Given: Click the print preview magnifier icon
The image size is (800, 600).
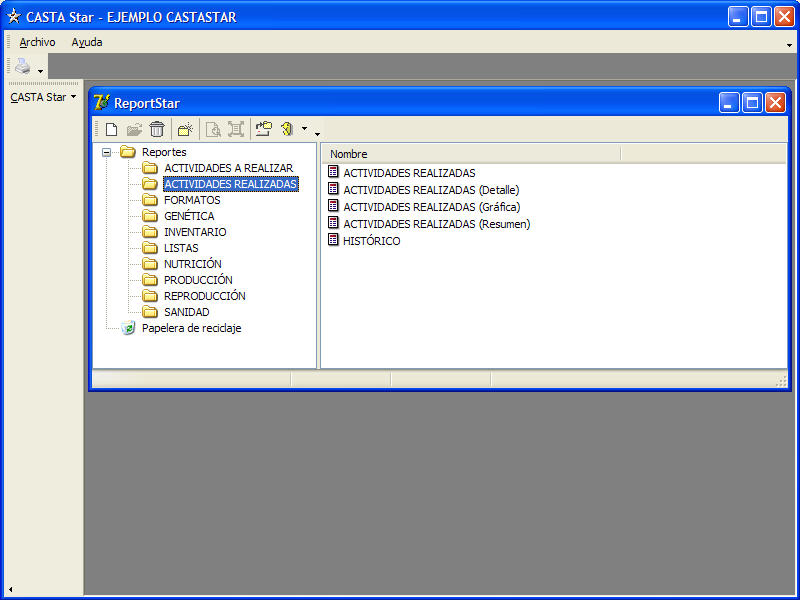Looking at the screenshot, I should click(213, 130).
